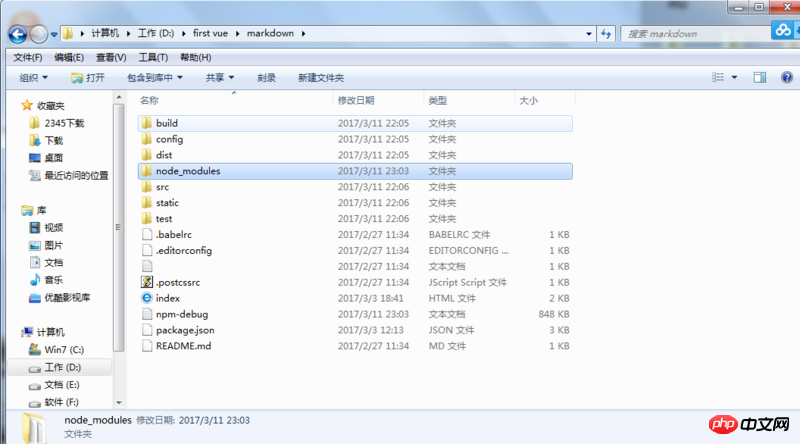Select the 2345下载 folder in the sidebar

[64, 123]
